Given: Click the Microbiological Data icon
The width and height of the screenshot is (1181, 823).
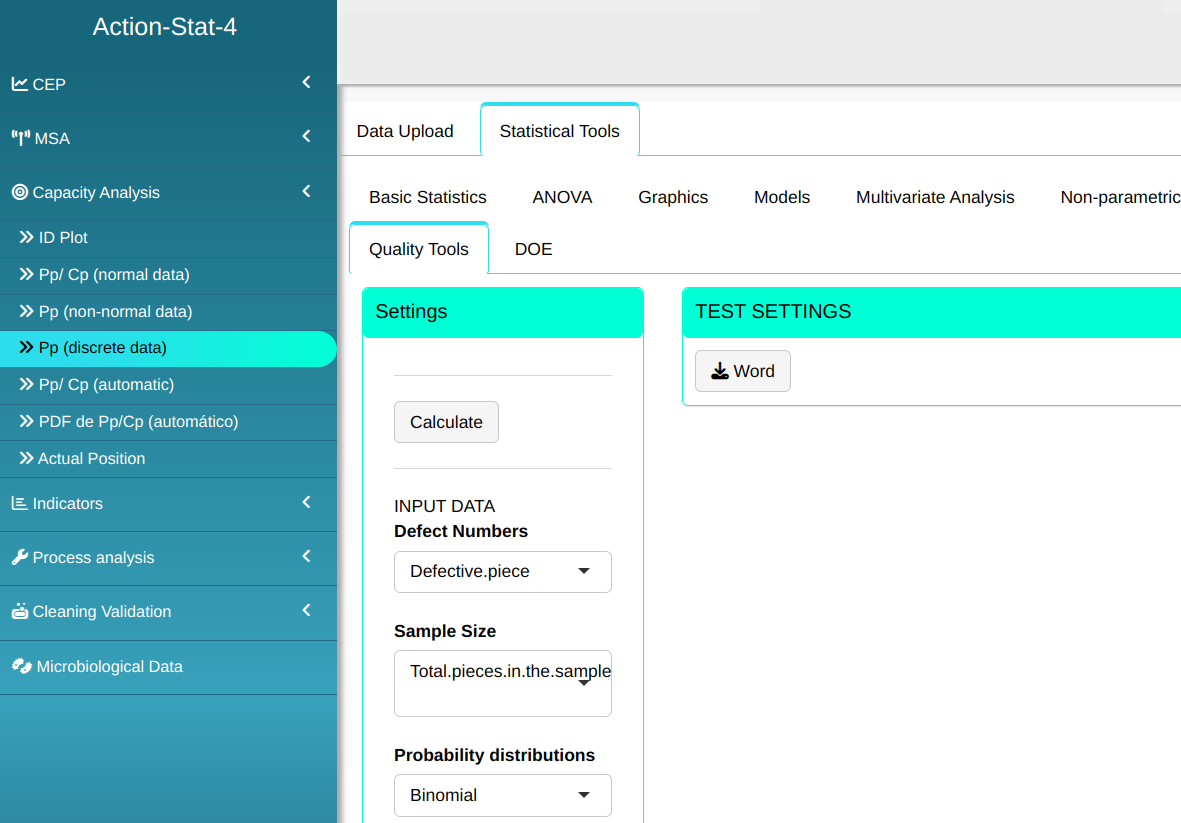Looking at the screenshot, I should click(x=21, y=666).
